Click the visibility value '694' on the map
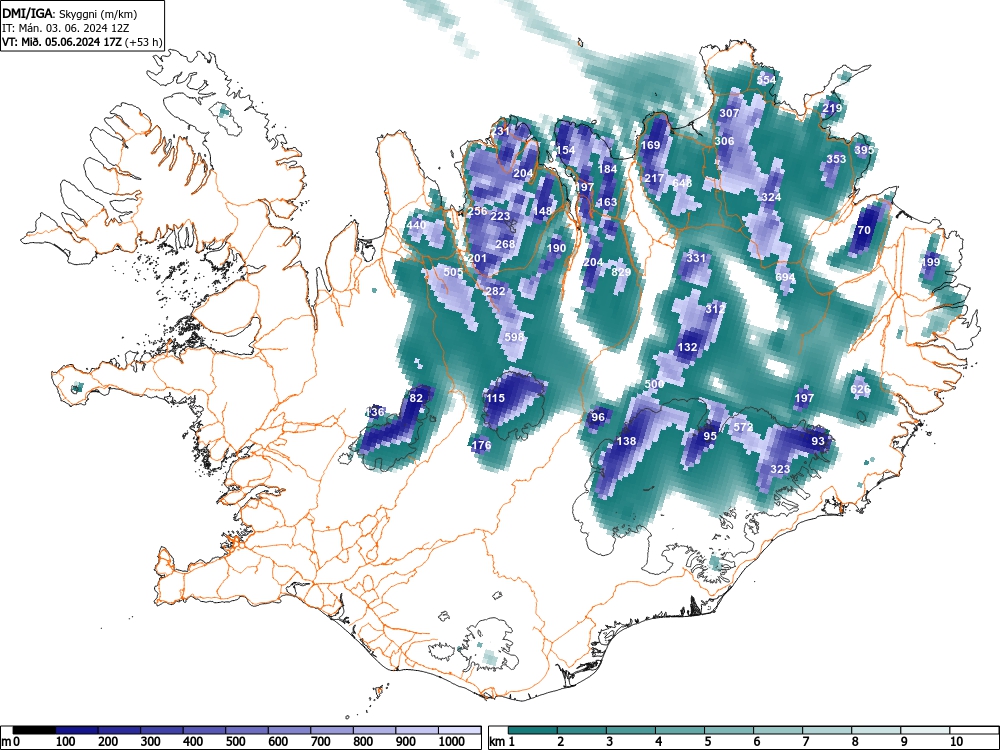Screen dimensions: 1000x750 (x=786, y=277)
